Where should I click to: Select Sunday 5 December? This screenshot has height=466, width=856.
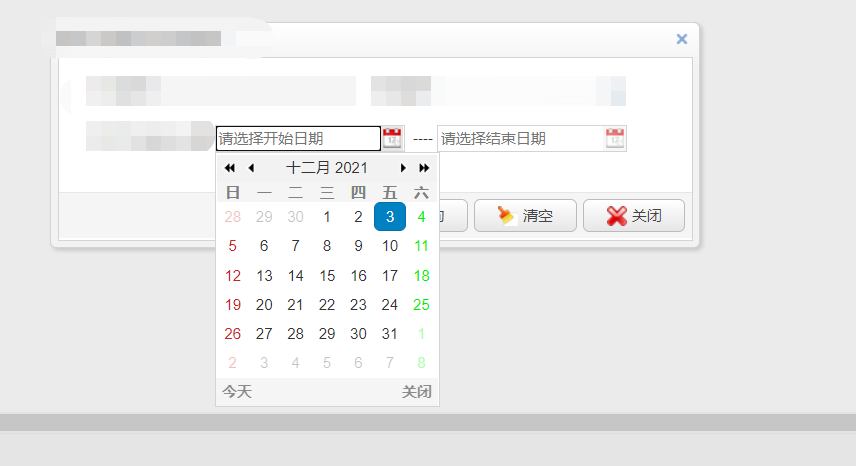pyautogui.click(x=233, y=246)
